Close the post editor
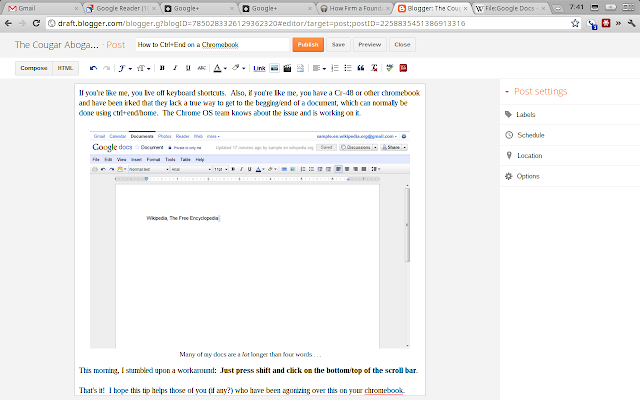Image resolution: width=640 pixels, height=400 pixels. click(402, 44)
